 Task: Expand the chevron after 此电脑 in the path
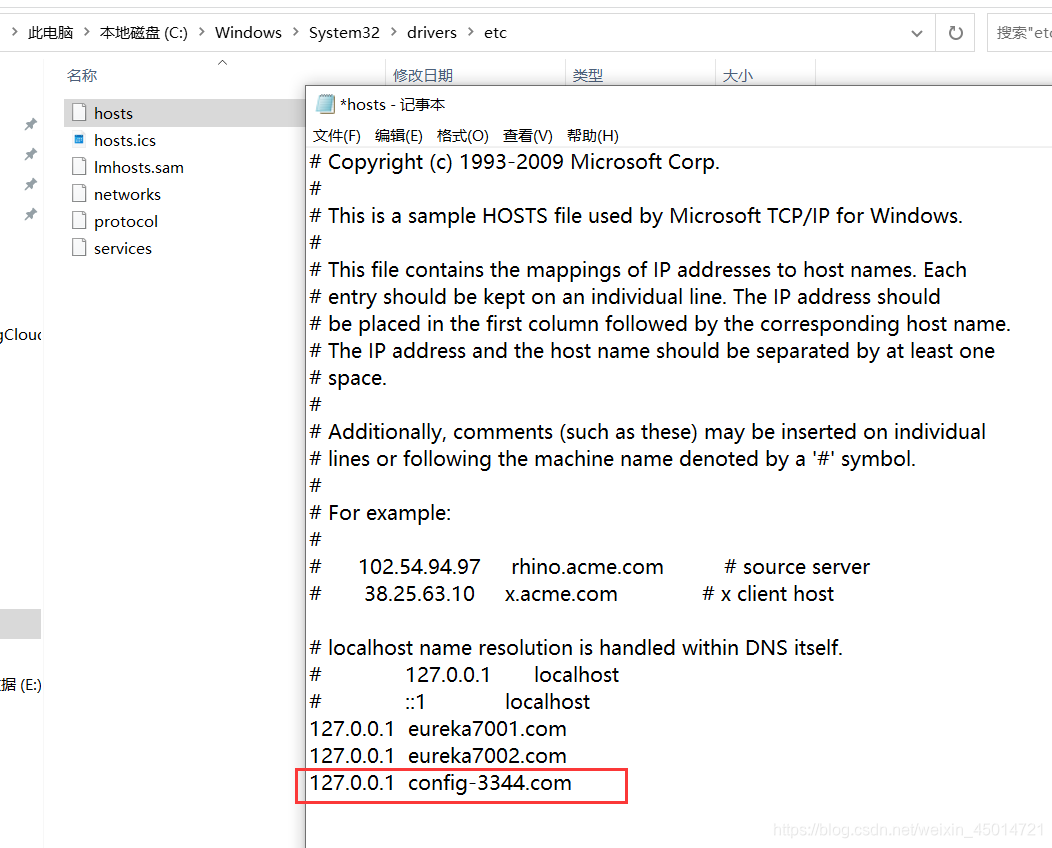tap(87, 32)
